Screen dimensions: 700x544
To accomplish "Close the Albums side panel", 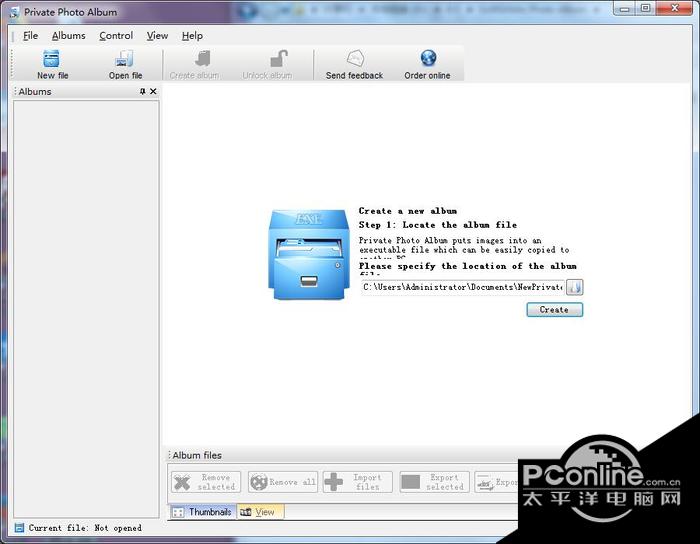I will point(153,91).
